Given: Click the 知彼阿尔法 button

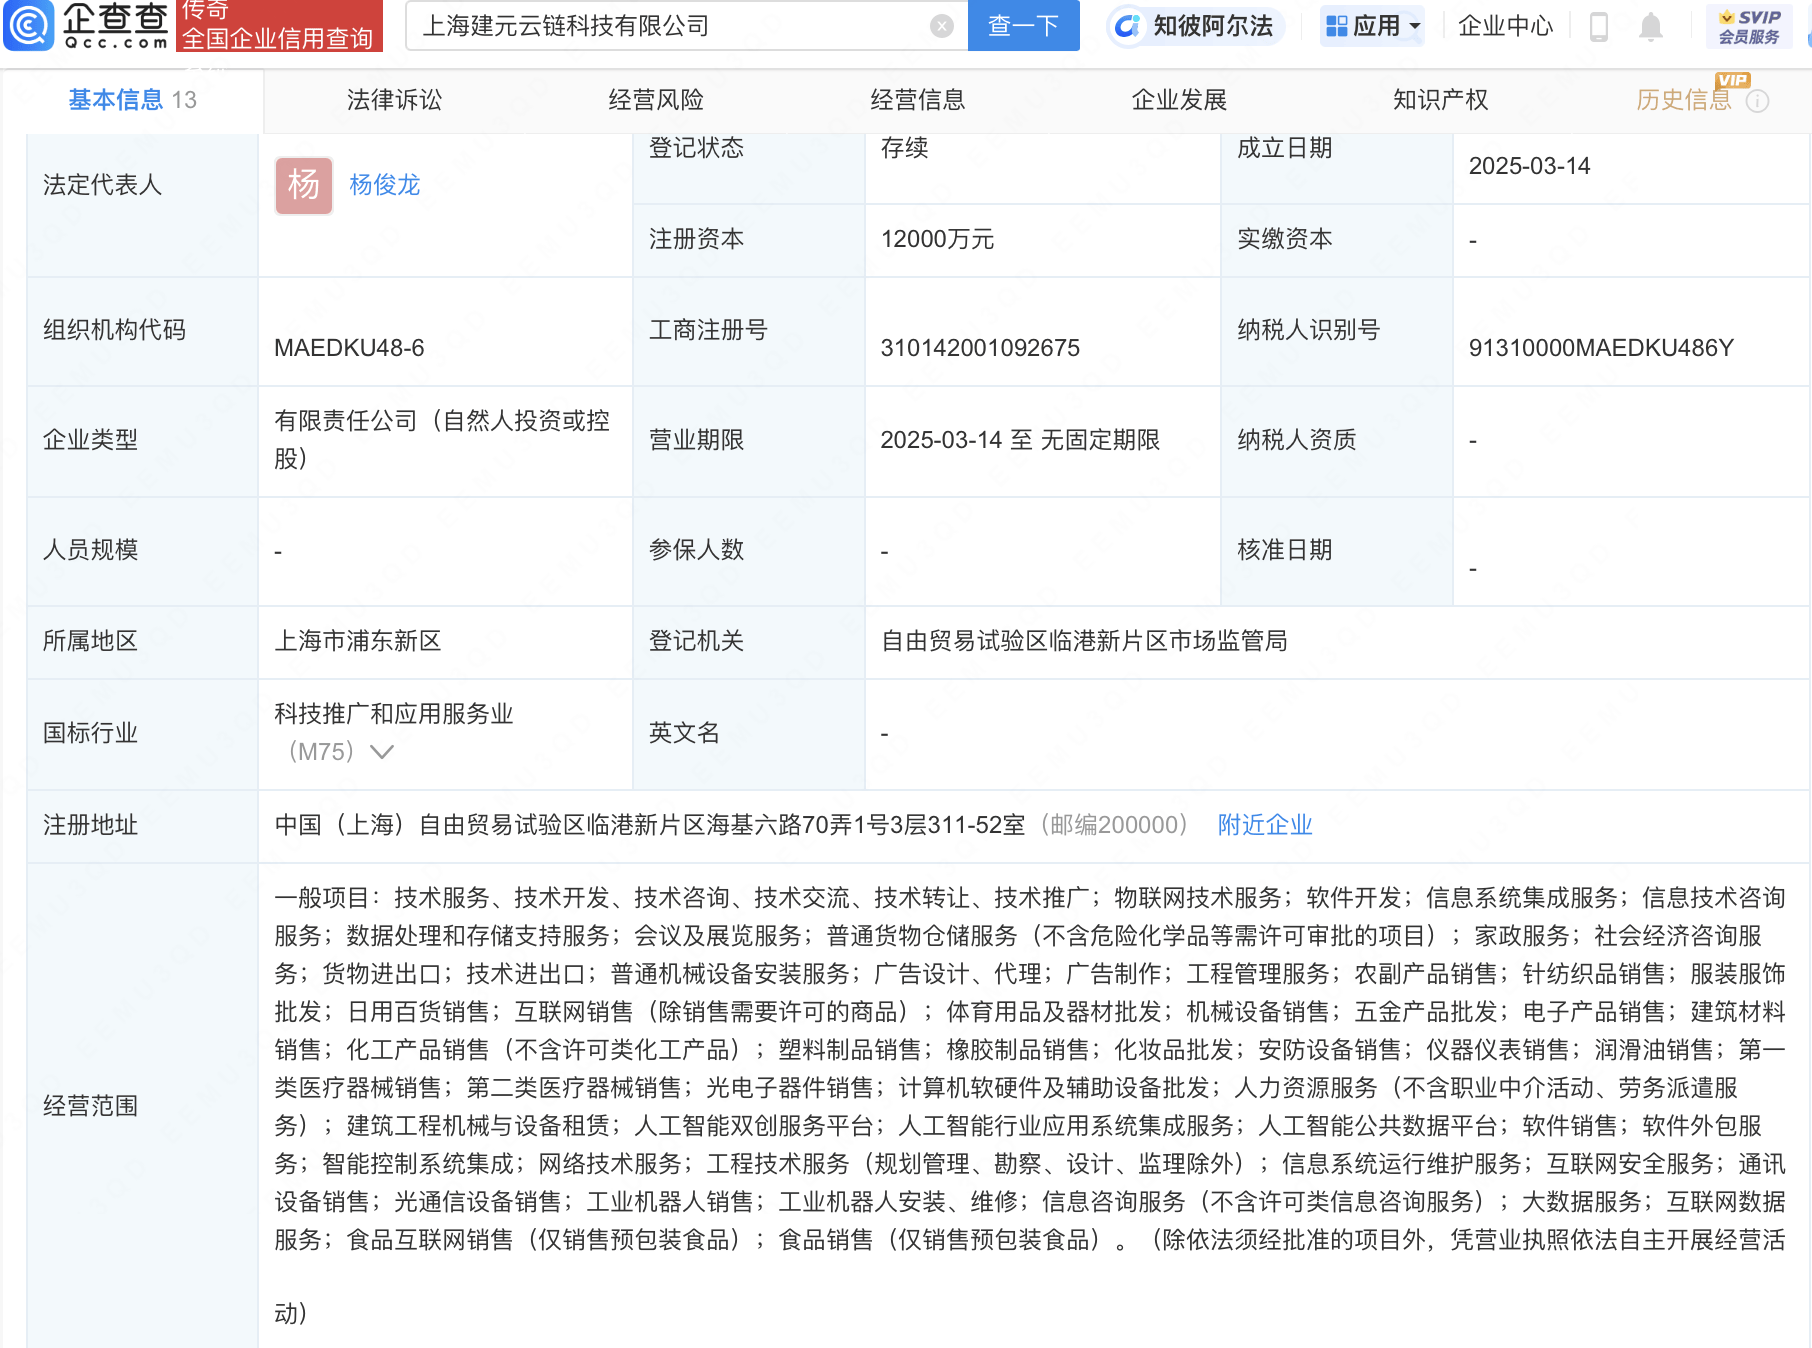Looking at the screenshot, I should point(1195,26).
